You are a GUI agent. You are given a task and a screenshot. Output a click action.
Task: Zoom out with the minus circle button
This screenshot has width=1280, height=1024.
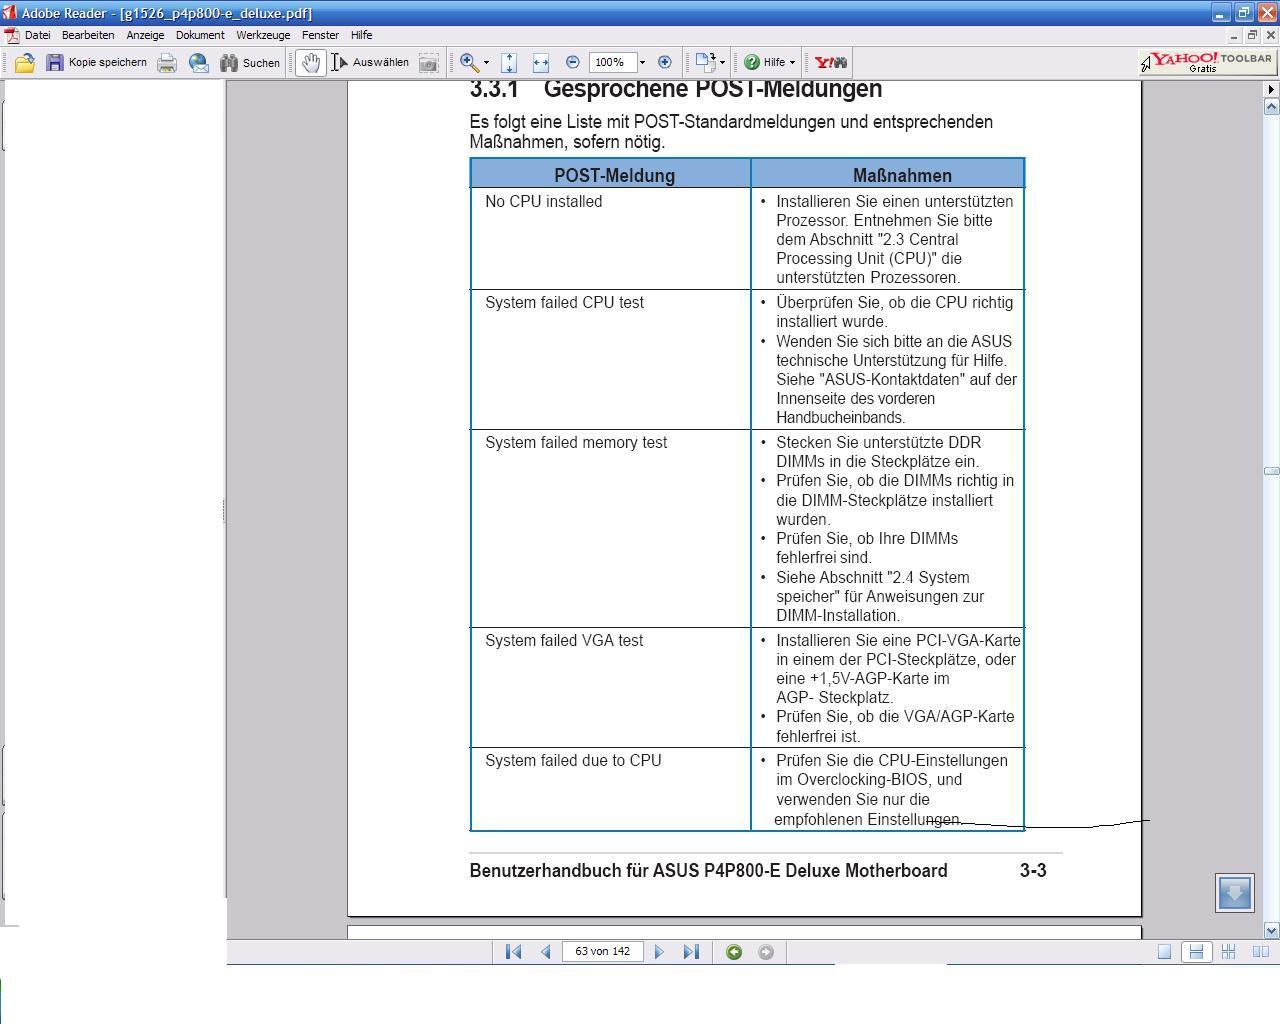pos(572,62)
